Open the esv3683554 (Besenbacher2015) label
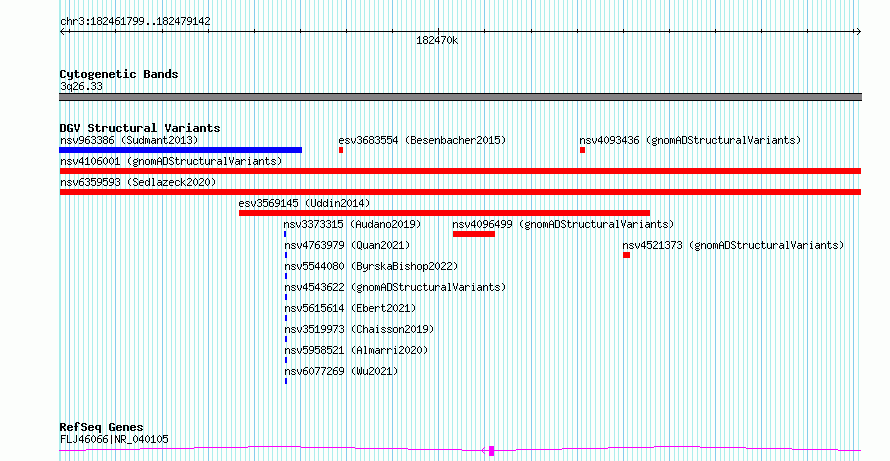The image size is (890, 461). click(x=422, y=140)
